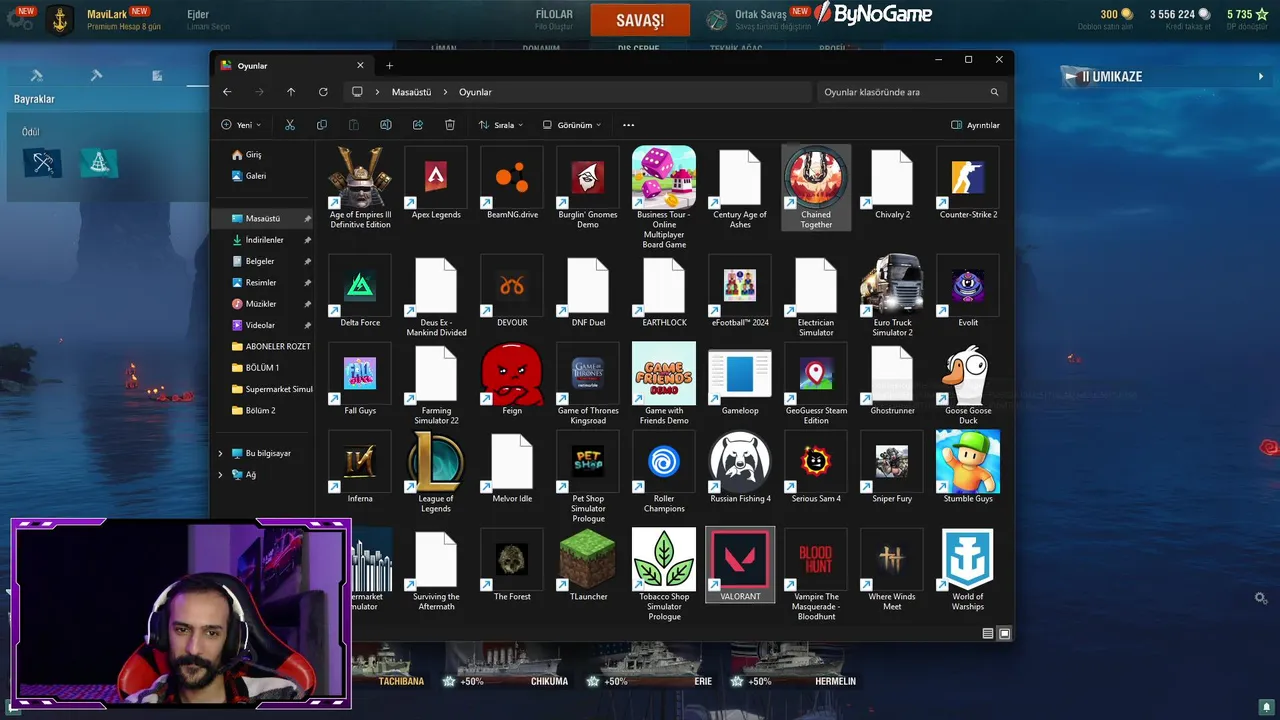Open the Apex Legends shortcut
Image resolution: width=1280 pixels, height=720 pixels.
pyautogui.click(x=436, y=178)
